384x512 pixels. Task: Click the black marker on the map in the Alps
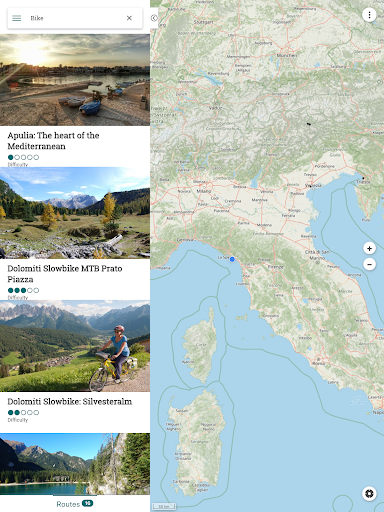(x=309, y=124)
